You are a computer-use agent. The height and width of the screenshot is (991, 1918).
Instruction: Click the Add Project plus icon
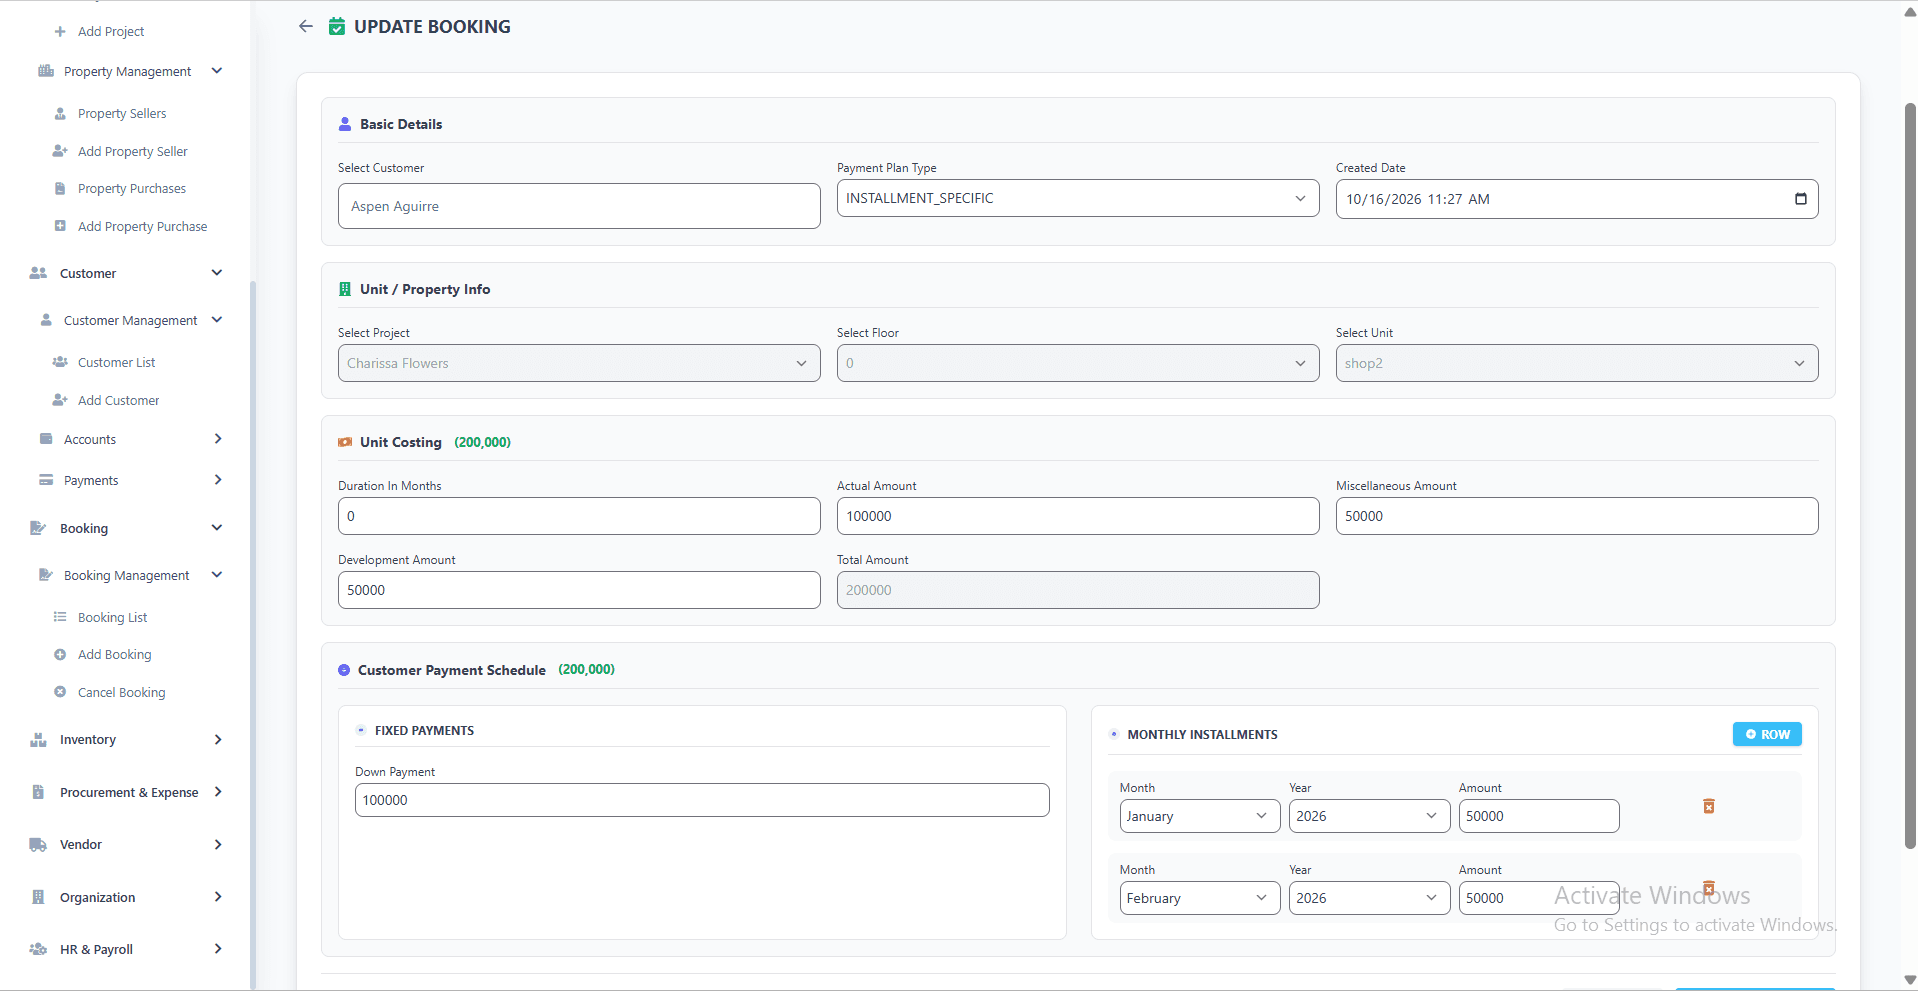pyautogui.click(x=60, y=31)
